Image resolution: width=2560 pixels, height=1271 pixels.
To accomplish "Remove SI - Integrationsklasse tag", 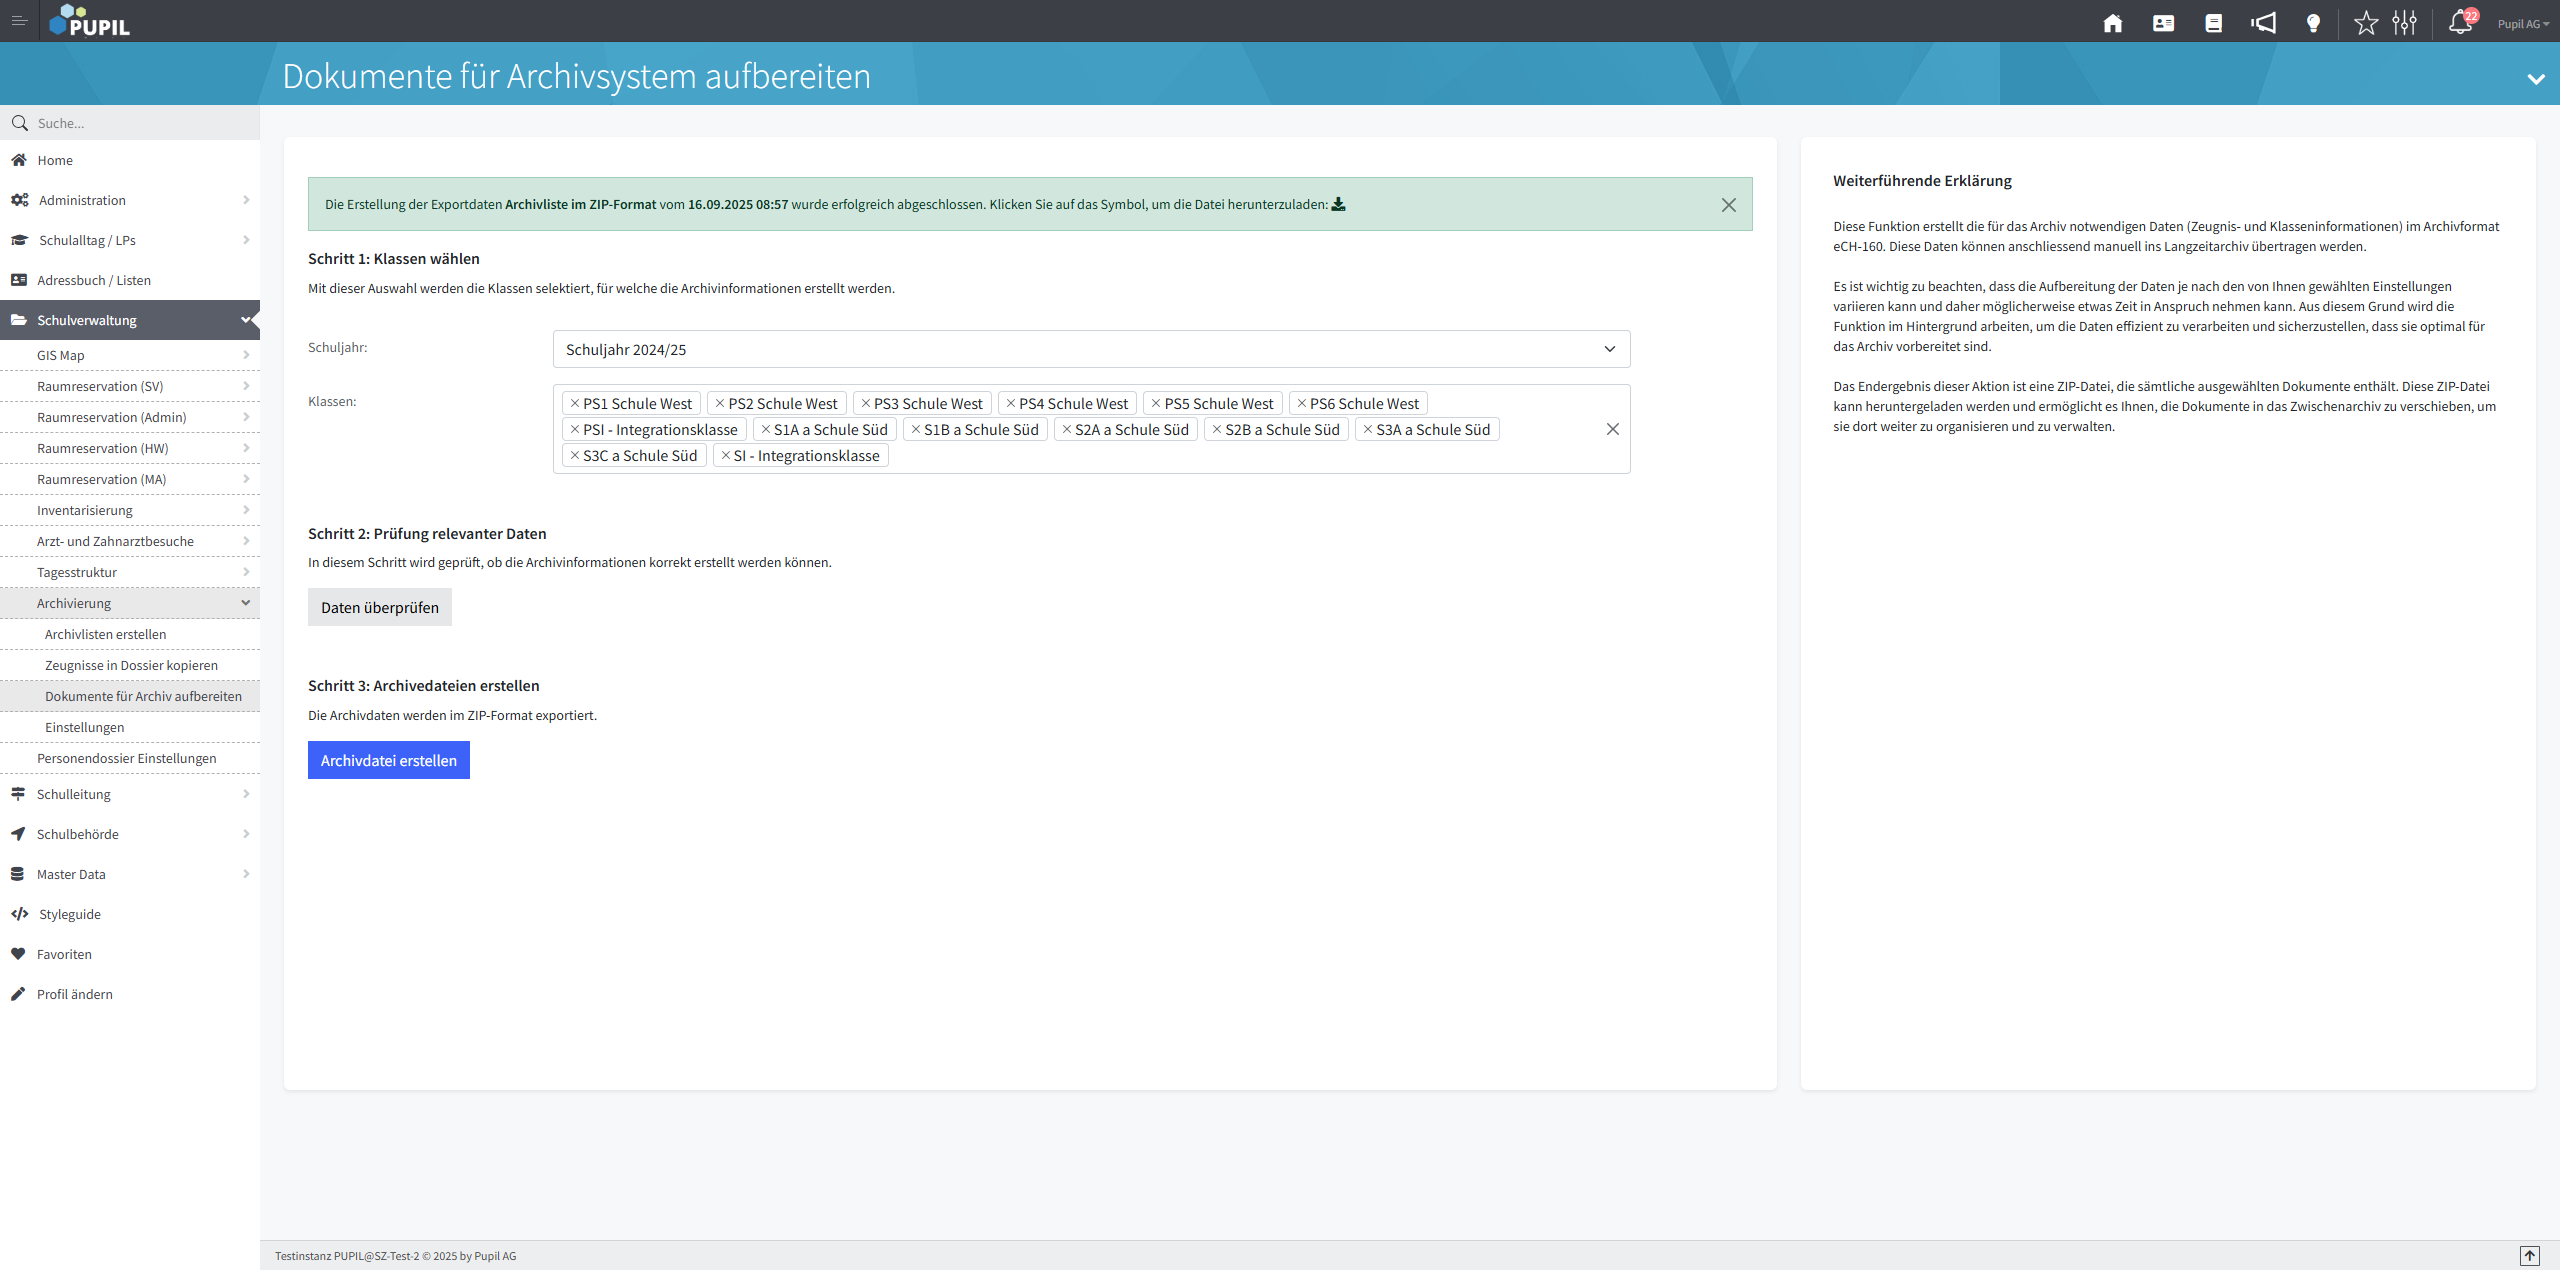I will [x=725, y=455].
